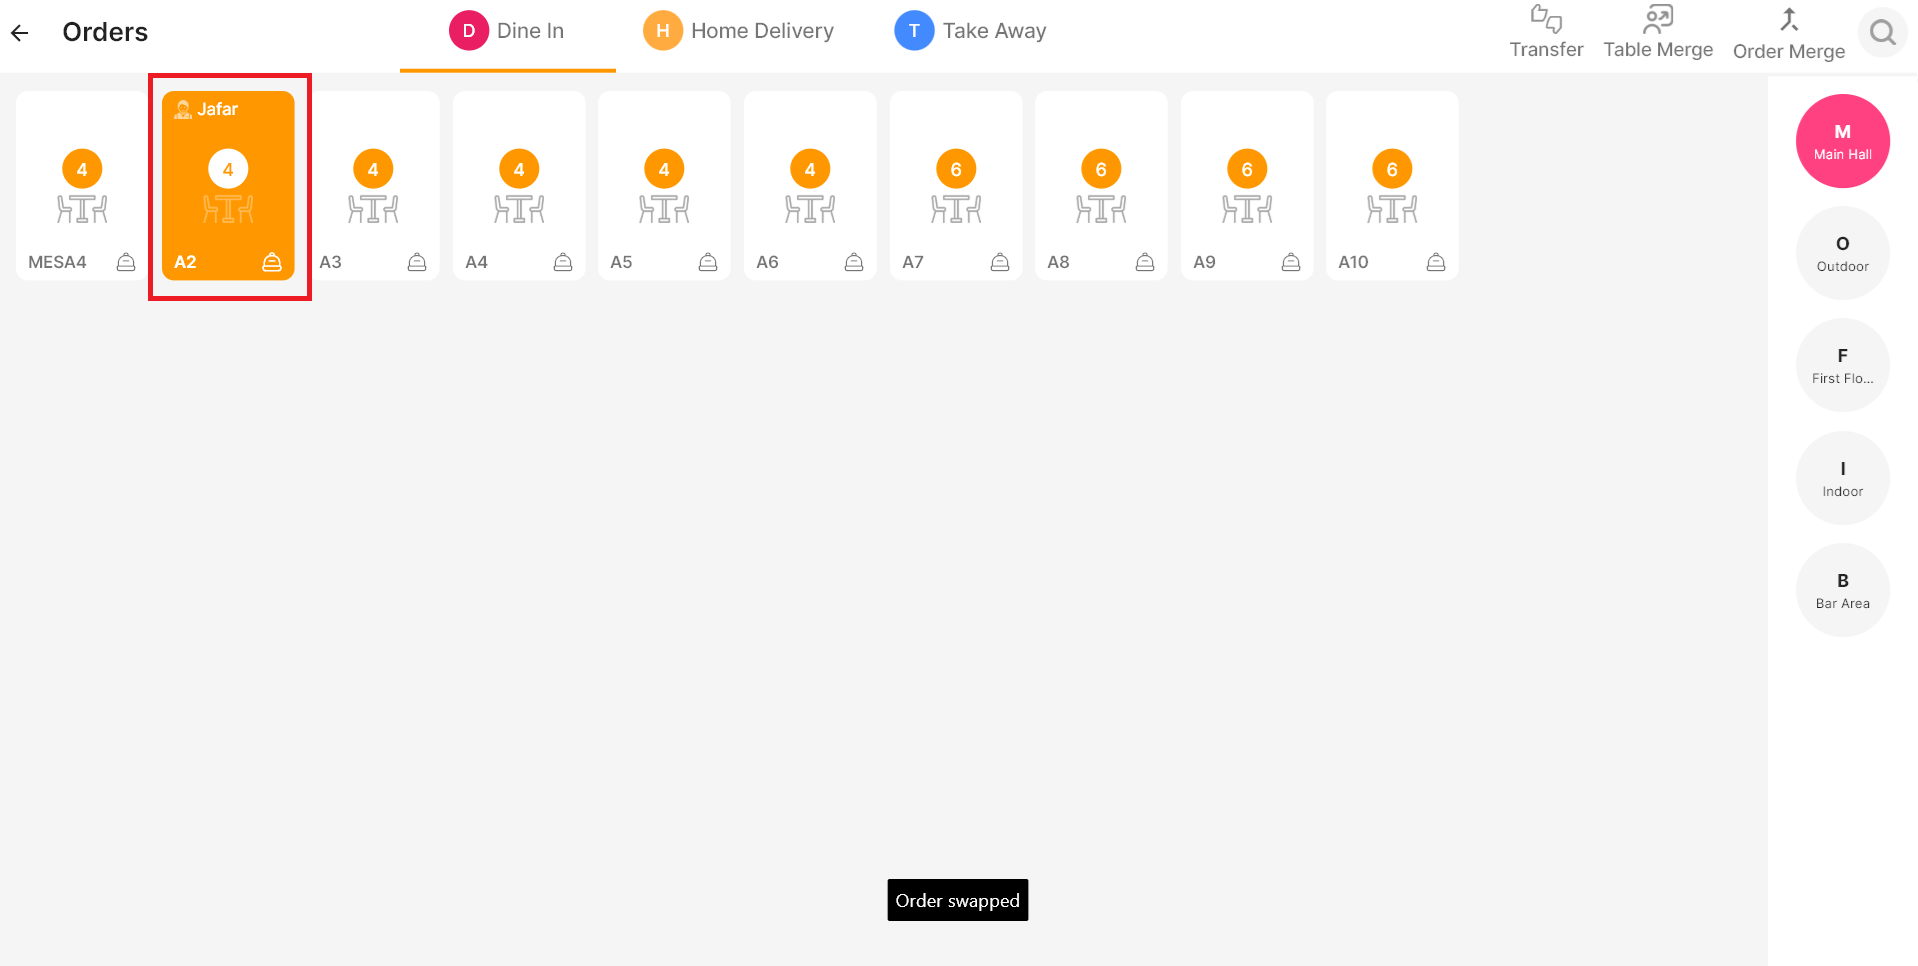This screenshot has width=1918, height=966.
Task: Open occupied table A2 assigned to Jafar
Action: [228, 186]
